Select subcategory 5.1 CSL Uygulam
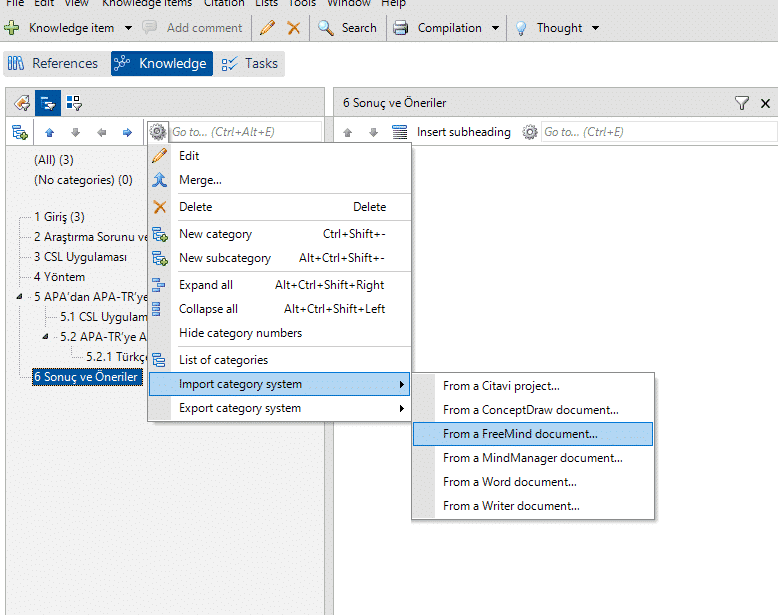The width and height of the screenshot is (778, 615). 103,317
